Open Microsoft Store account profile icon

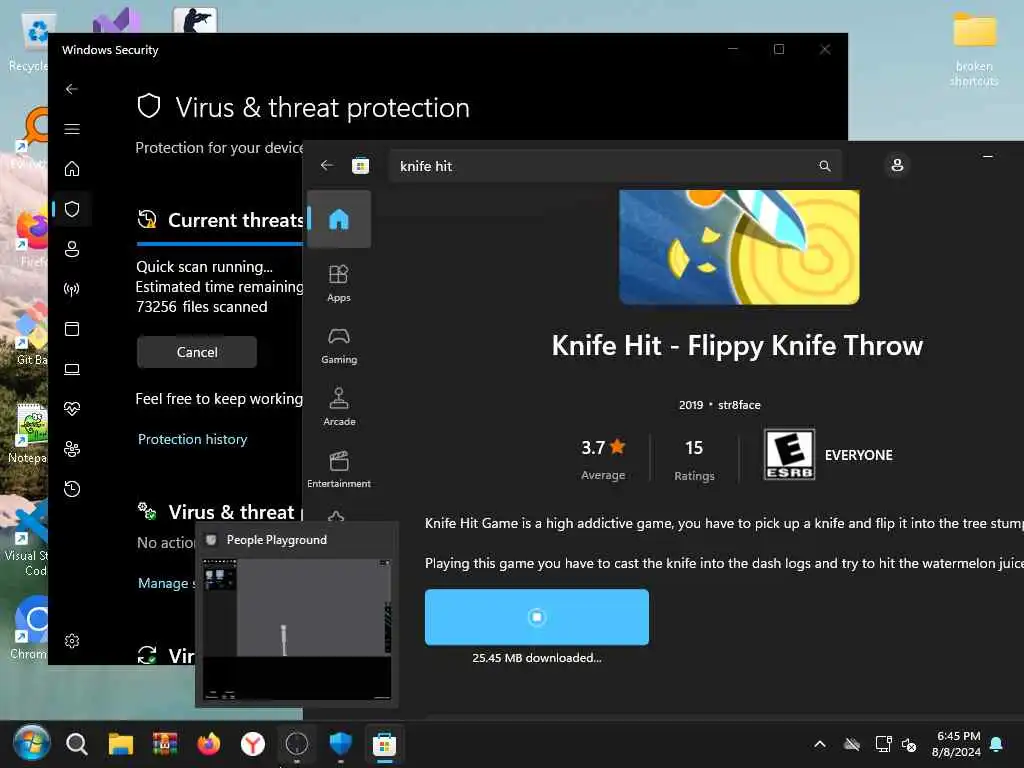tap(897, 165)
